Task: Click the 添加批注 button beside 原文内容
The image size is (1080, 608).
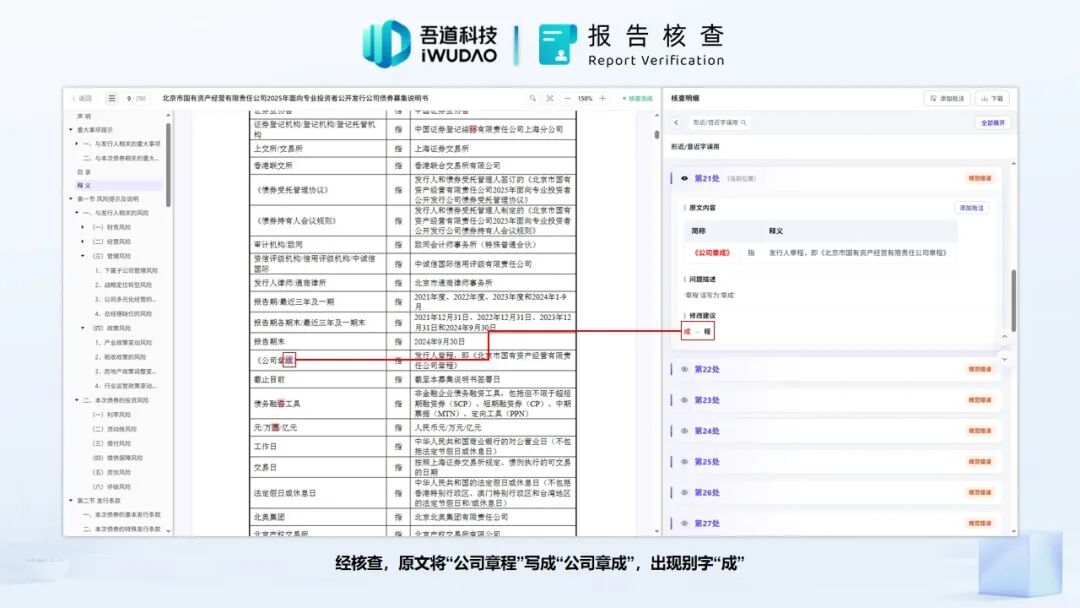Action: click(x=972, y=207)
